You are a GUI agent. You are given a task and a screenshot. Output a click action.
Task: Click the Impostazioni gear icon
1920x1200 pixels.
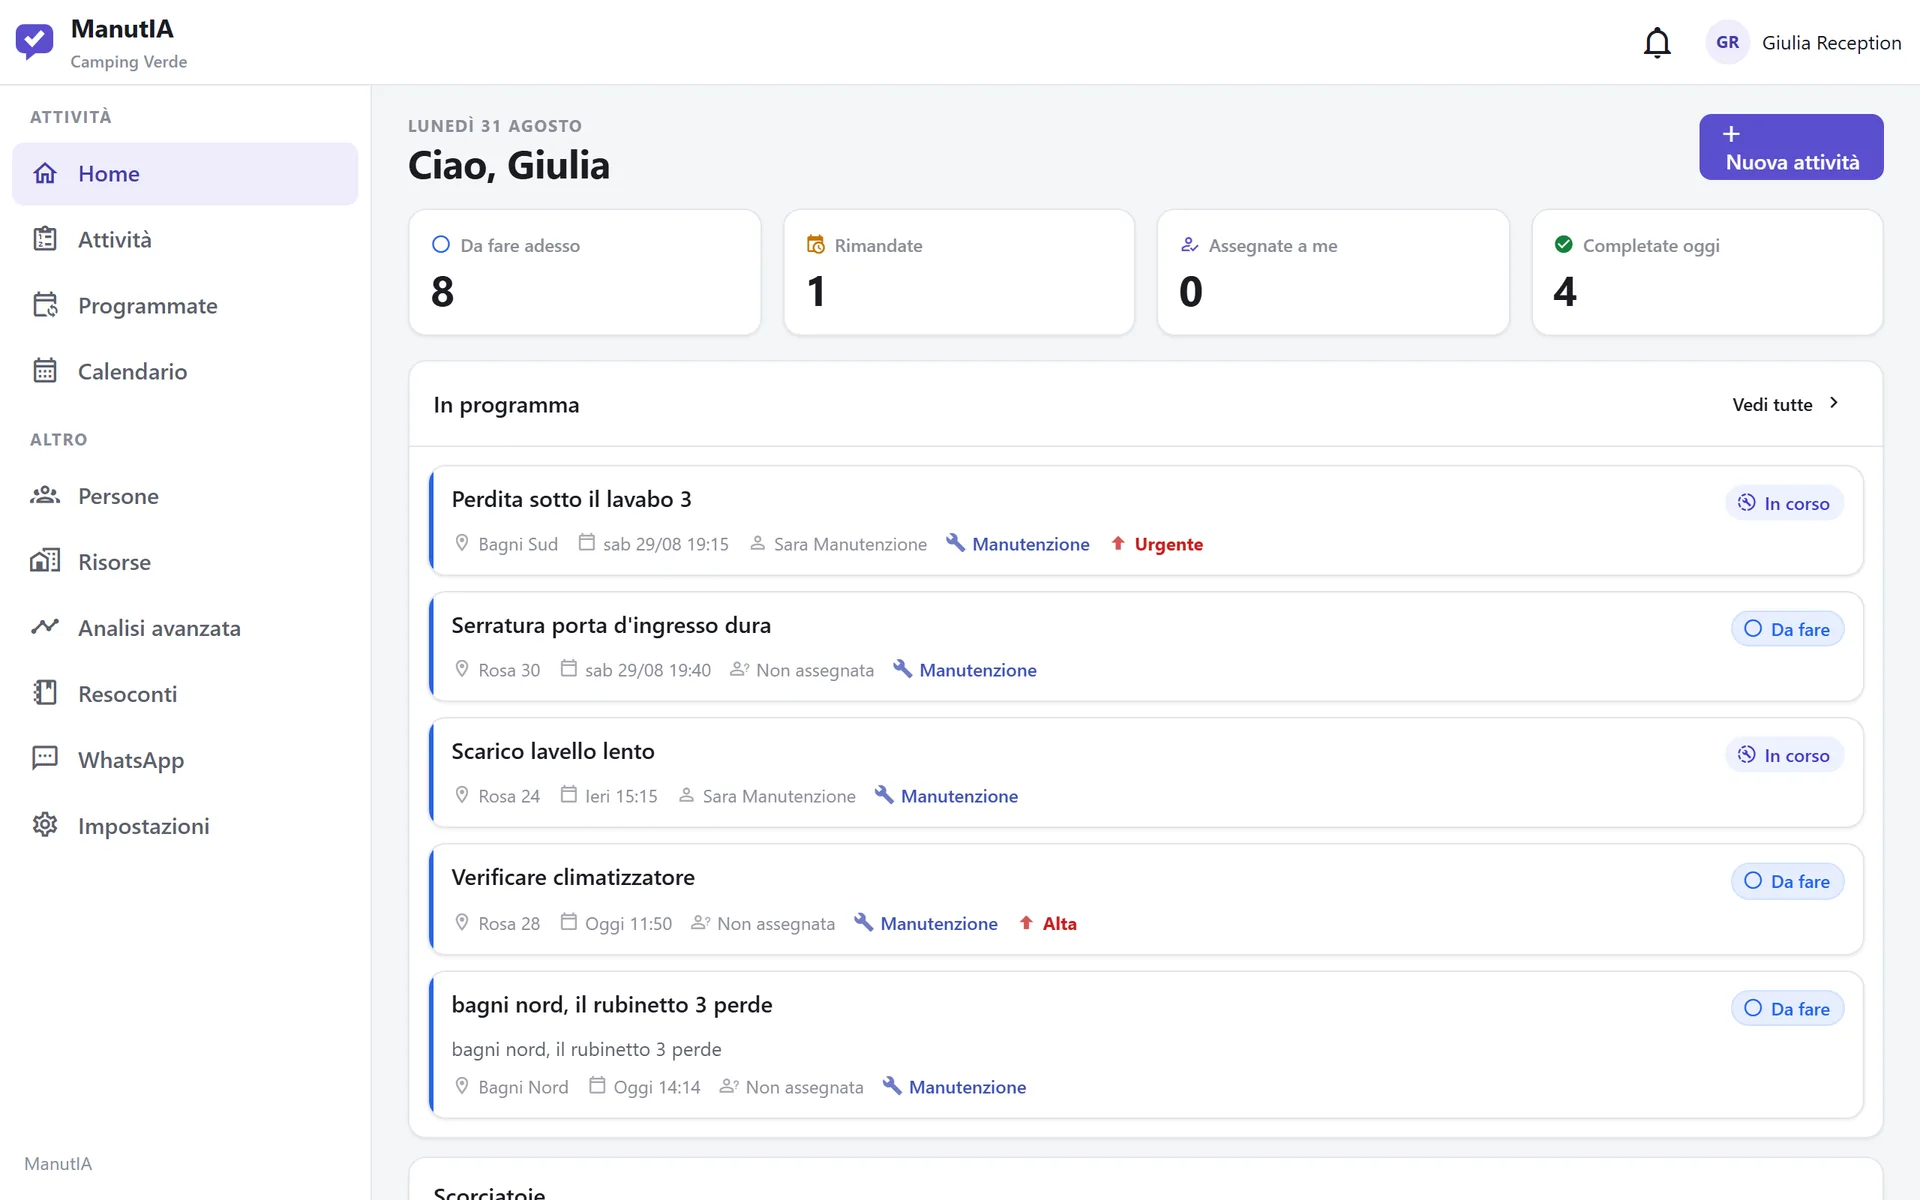[x=45, y=825]
